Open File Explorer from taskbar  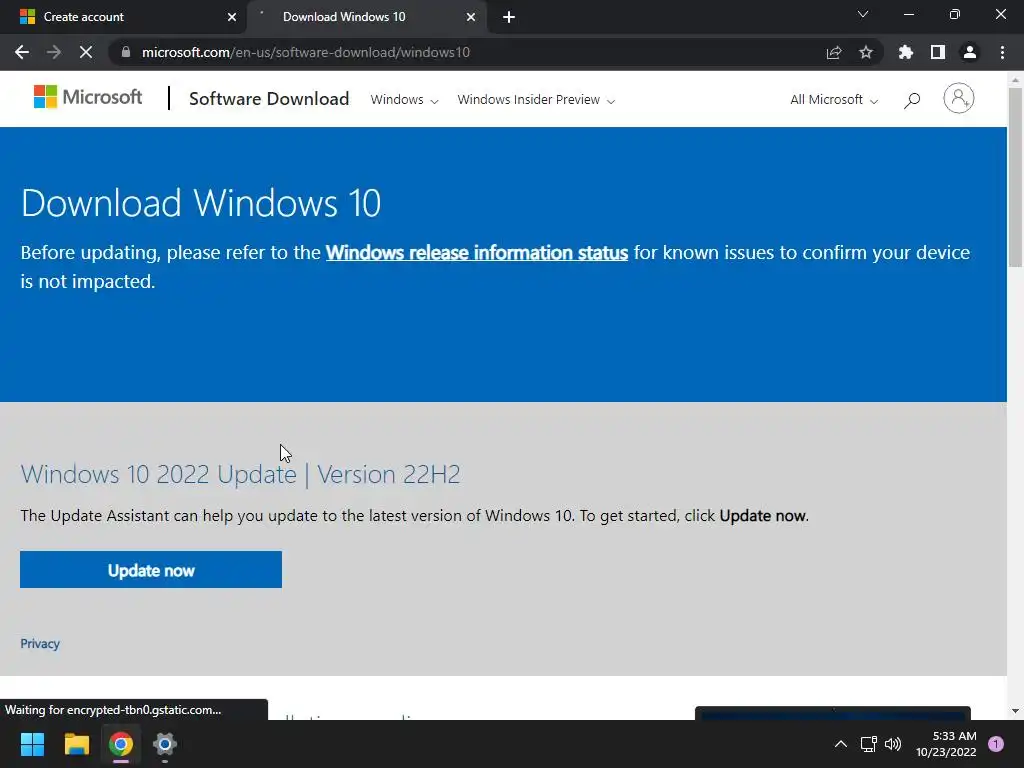tap(76, 744)
